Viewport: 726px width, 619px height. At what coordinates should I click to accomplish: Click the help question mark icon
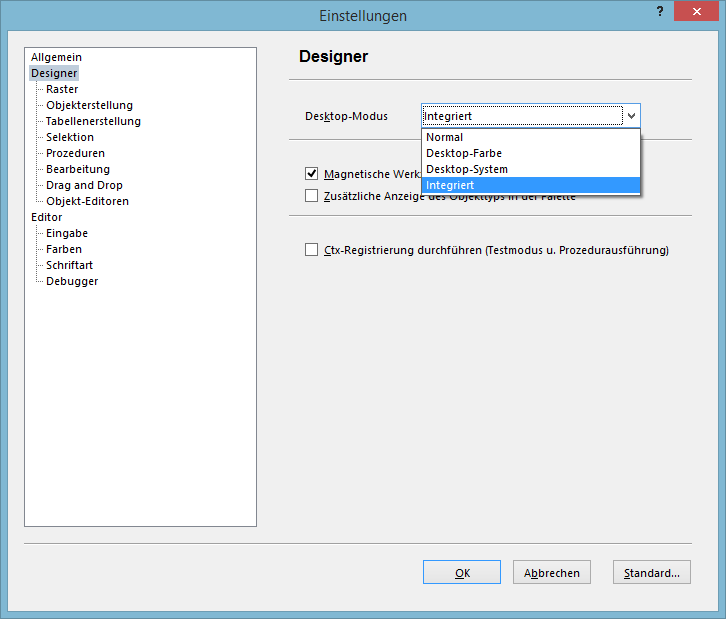(x=660, y=11)
